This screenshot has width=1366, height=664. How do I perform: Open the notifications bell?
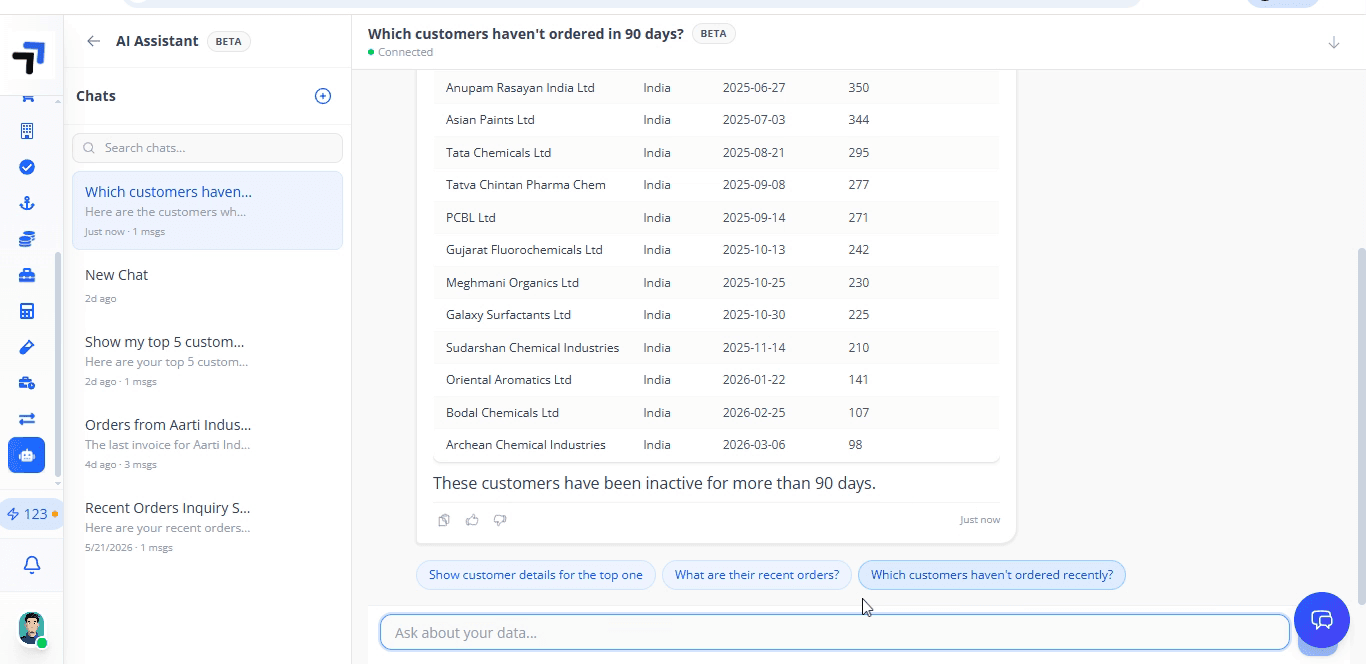(x=32, y=565)
